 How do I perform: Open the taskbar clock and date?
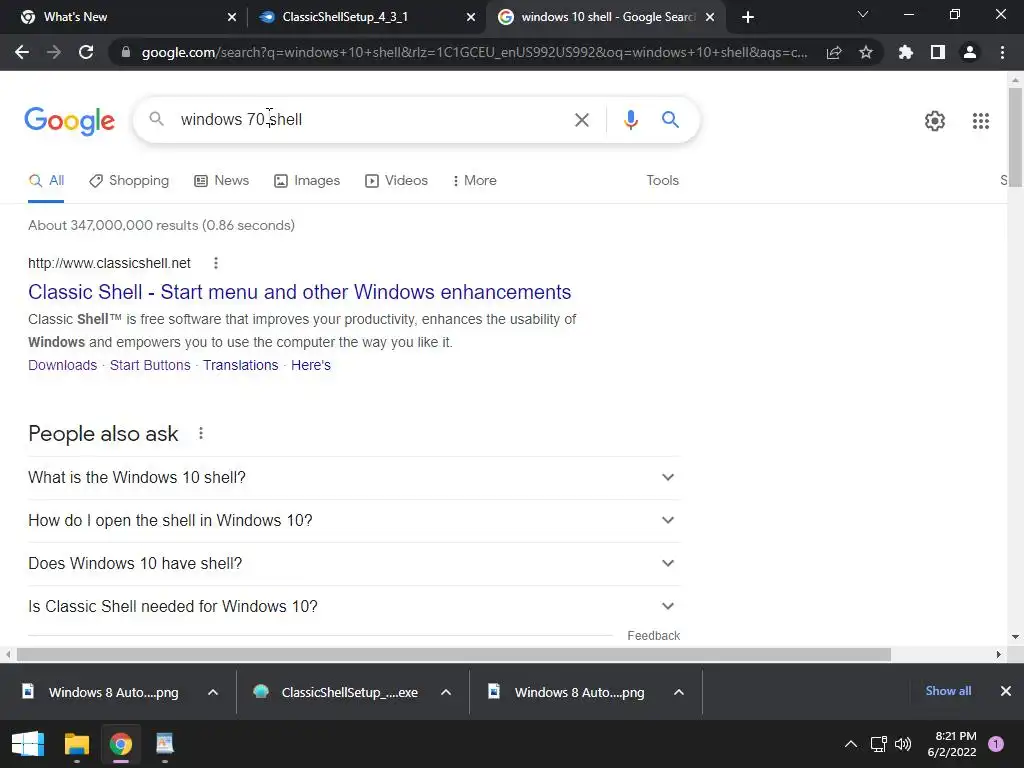coord(952,744)
